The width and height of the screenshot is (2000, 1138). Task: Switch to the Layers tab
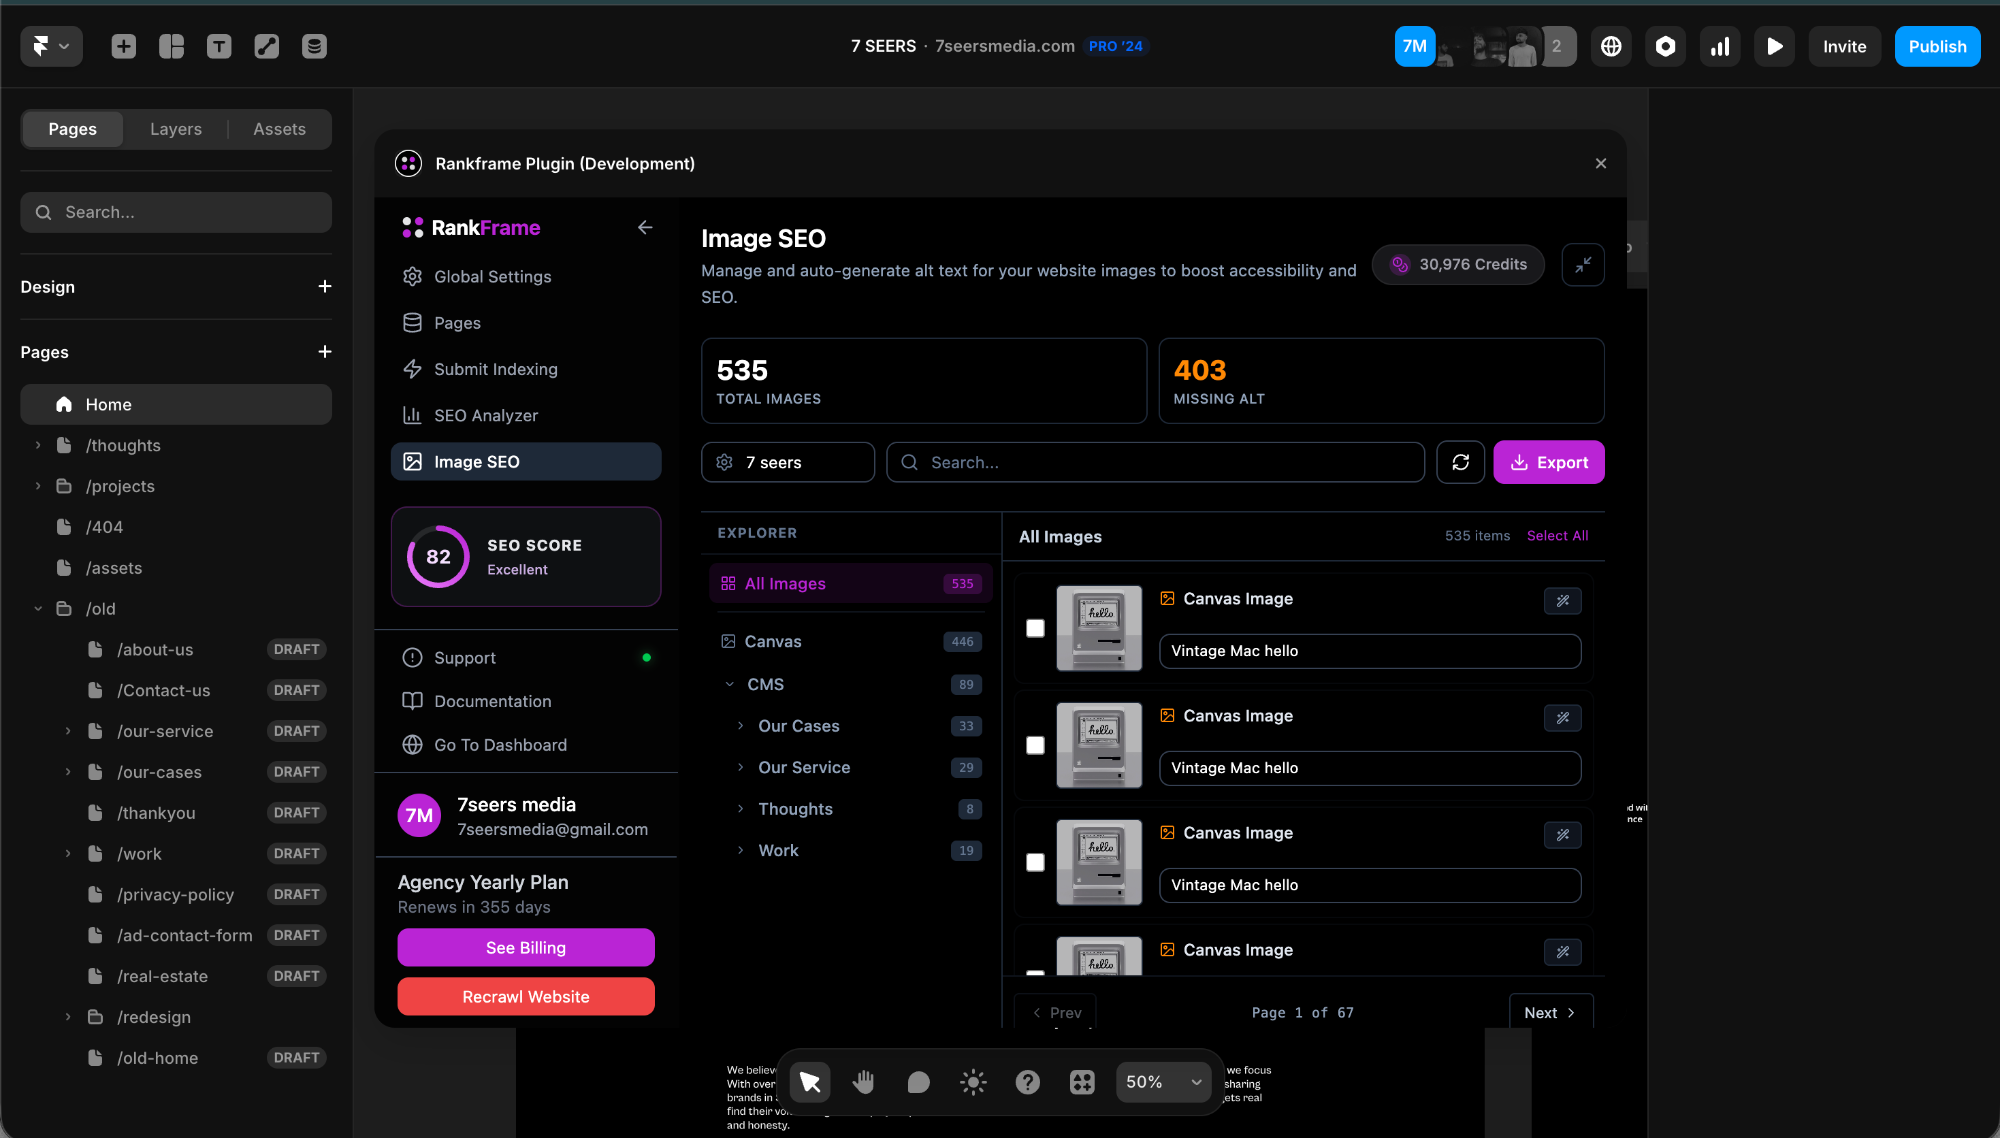coord(176,129)
